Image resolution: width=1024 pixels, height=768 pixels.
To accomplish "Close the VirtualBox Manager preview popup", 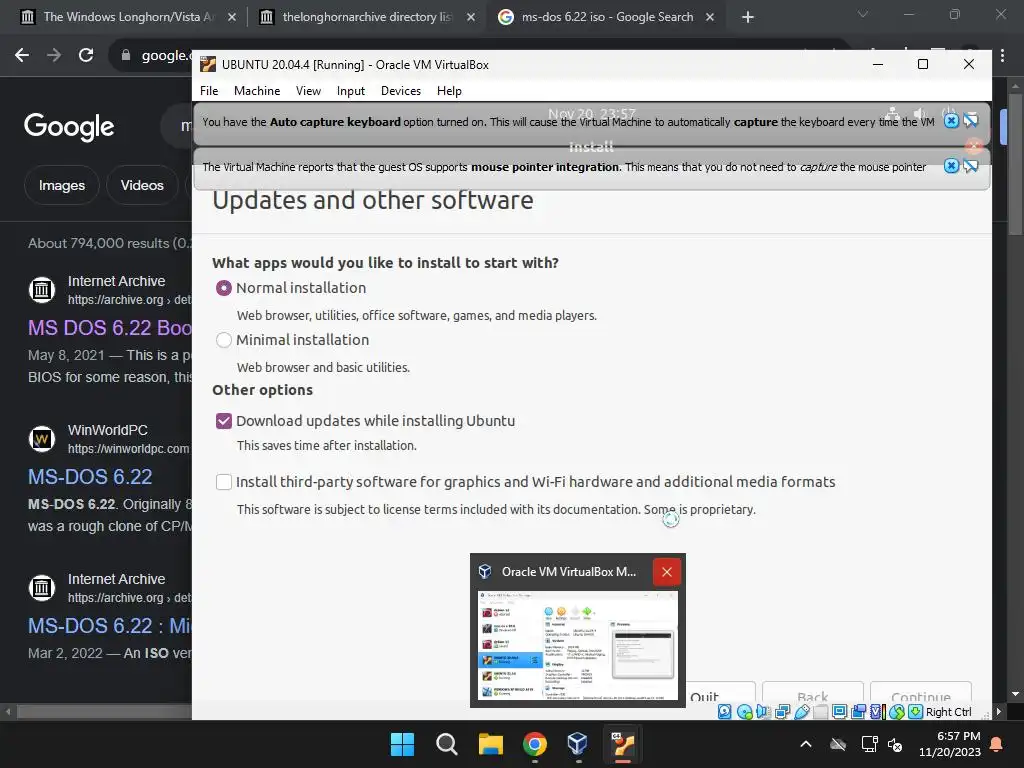I will click(667, 572).
